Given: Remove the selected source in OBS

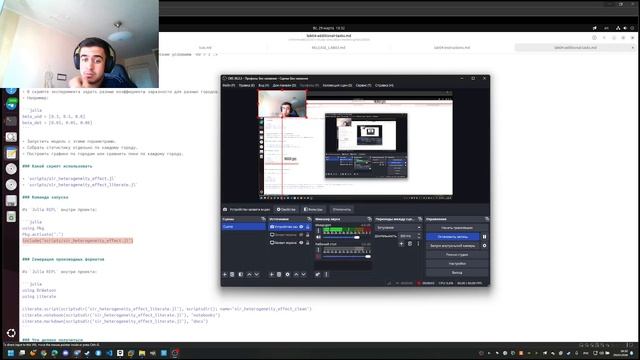Looking at the screenshot, I should 279,275.
